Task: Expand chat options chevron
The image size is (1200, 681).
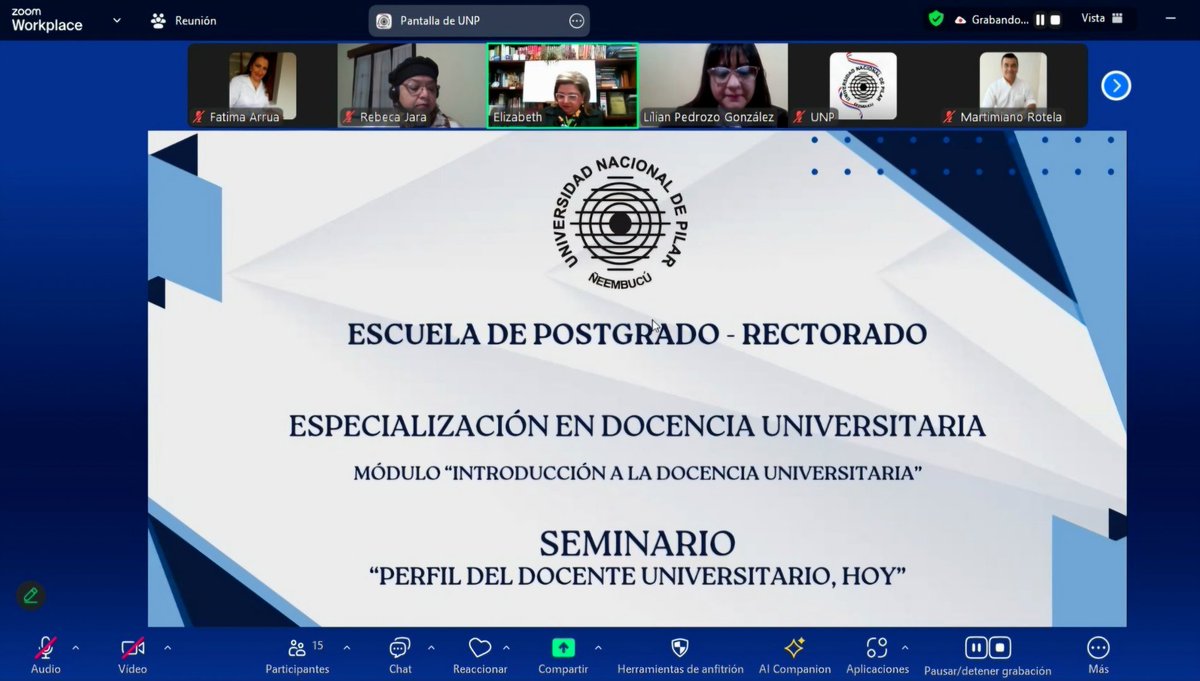Action: 431,648
